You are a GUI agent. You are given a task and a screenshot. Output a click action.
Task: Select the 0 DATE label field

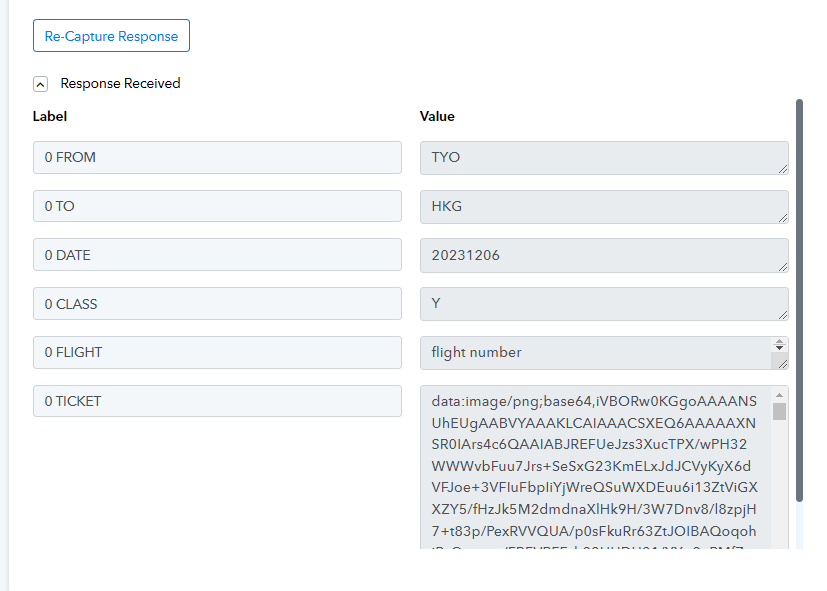[217, 255]
